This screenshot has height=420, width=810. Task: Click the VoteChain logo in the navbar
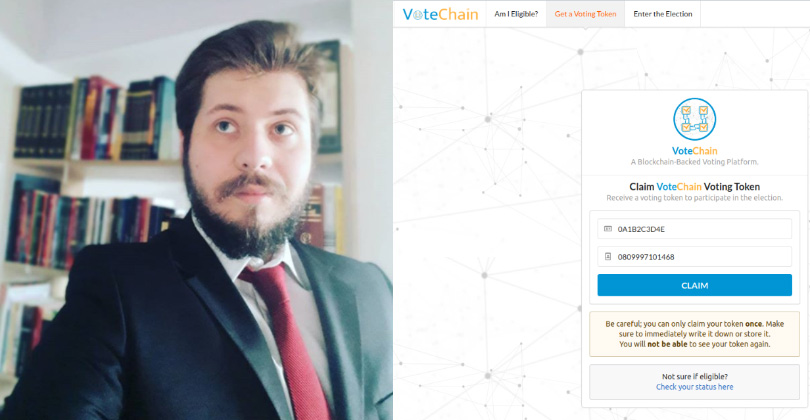(x=440, y=14)
